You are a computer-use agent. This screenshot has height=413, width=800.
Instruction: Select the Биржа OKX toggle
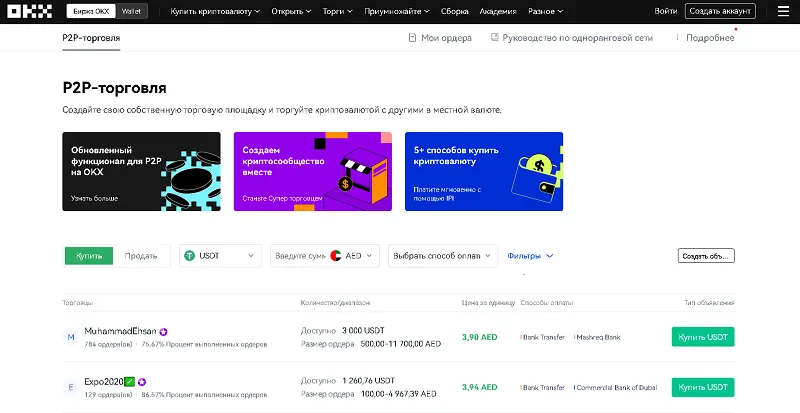click(x=91, y=11)
